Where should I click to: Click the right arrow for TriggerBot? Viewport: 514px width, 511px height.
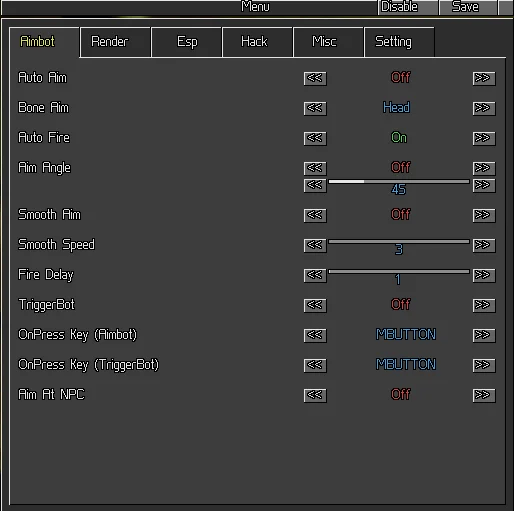(x=484, y=305)
